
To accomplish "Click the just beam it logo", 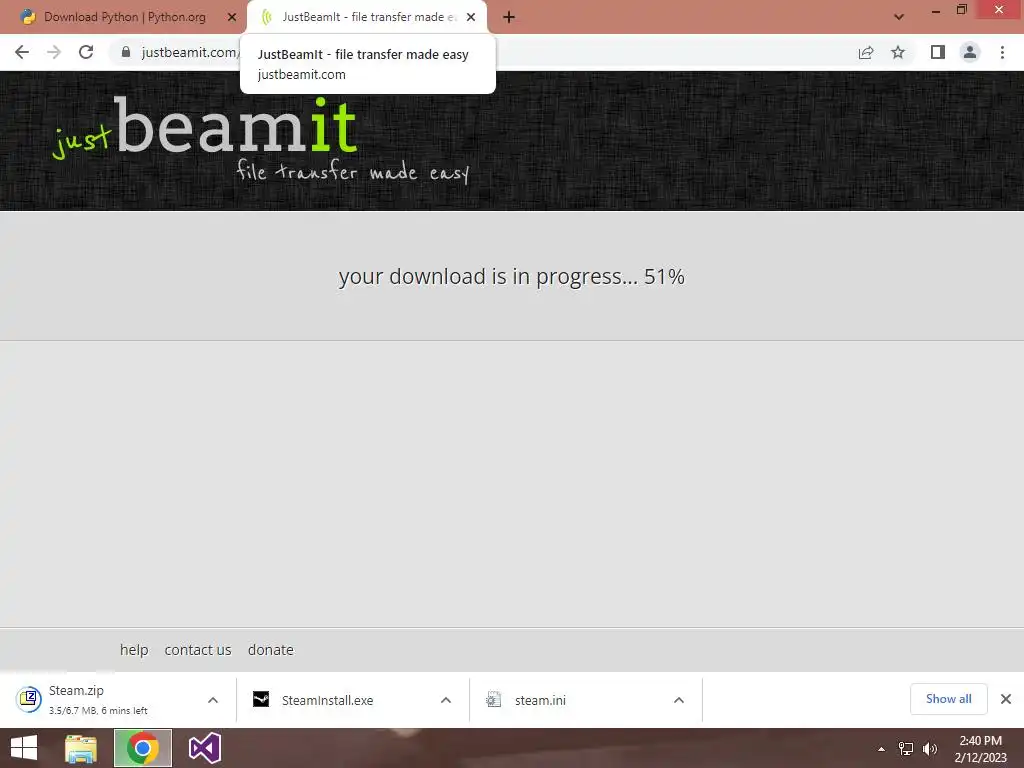I will pos(261,139).
